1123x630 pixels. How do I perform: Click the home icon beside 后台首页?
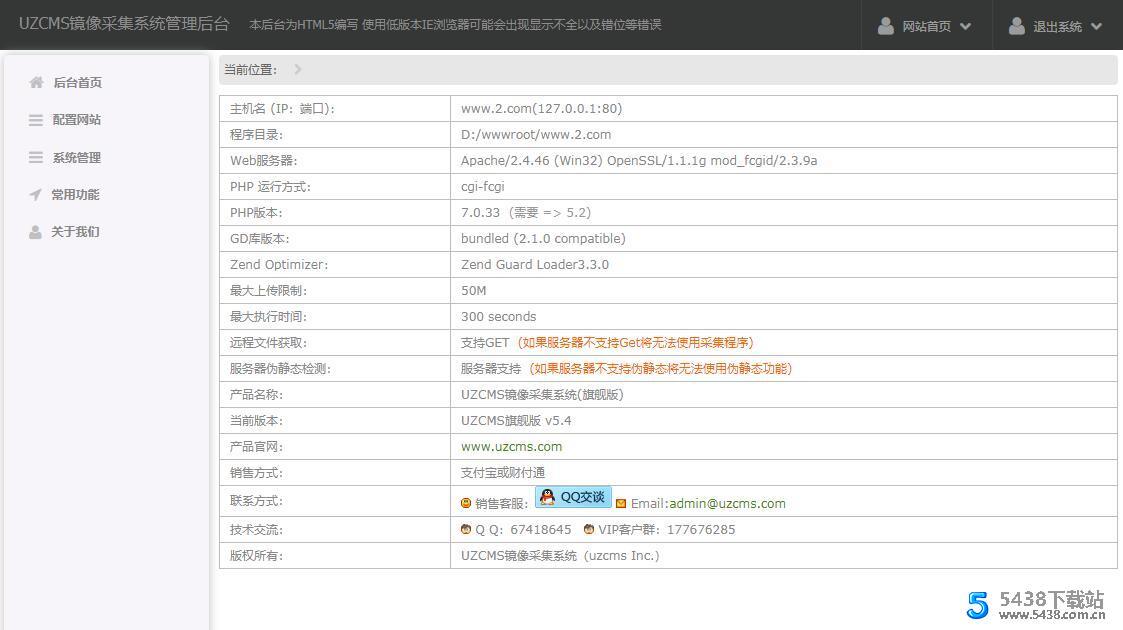click(x=37, y=82)
